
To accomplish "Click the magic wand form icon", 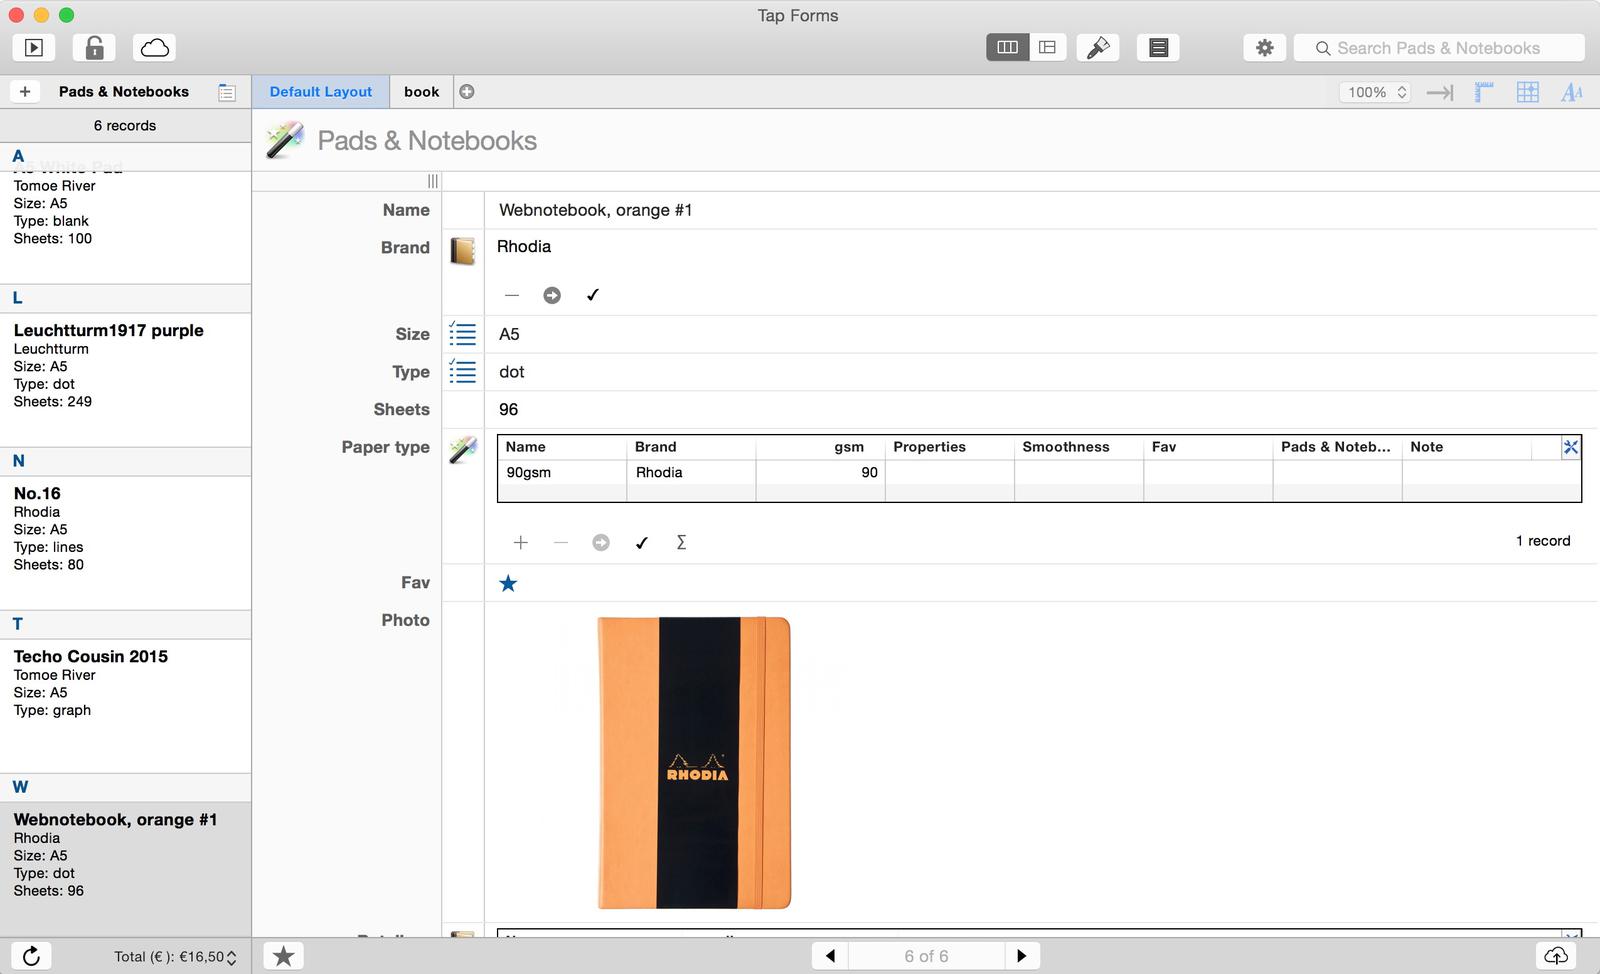I will [x=285, y=140].
